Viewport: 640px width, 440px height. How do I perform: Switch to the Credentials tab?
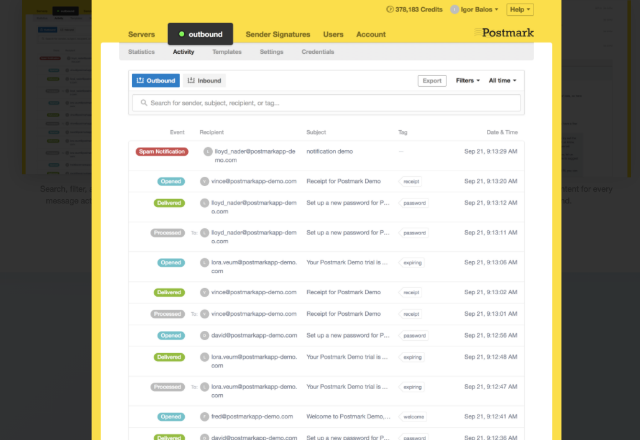tap(318, 52)
